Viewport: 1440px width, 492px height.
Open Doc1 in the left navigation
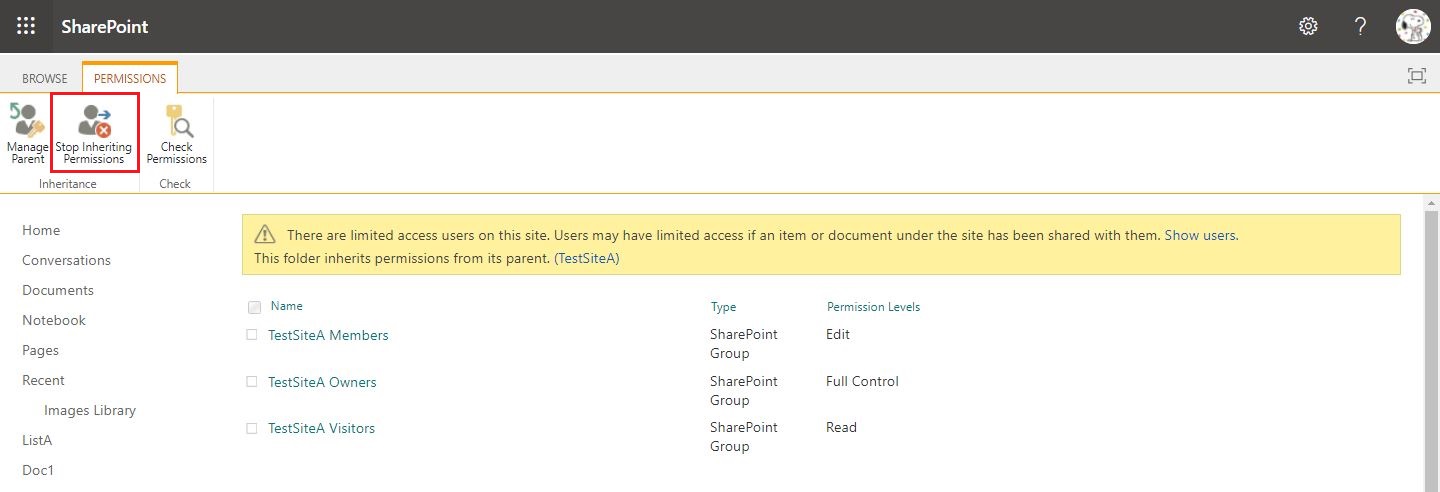pos(39,470)
